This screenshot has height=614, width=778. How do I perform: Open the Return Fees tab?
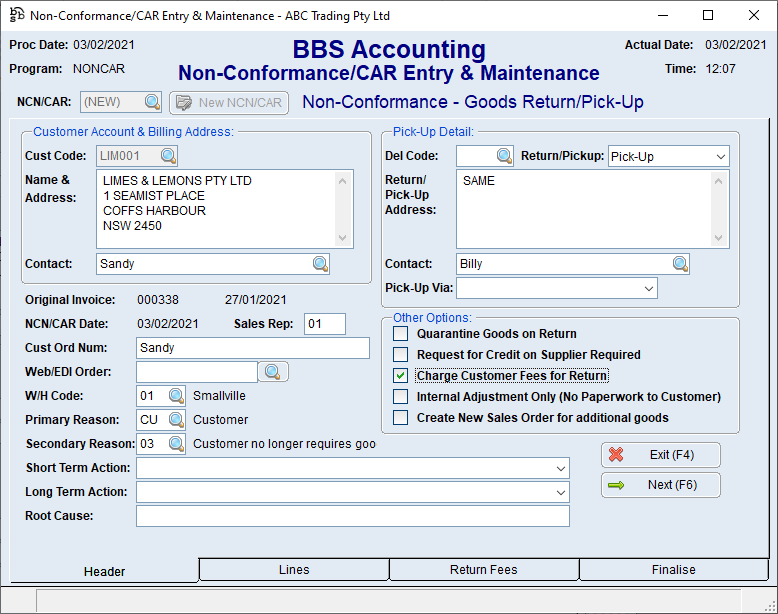484,570
